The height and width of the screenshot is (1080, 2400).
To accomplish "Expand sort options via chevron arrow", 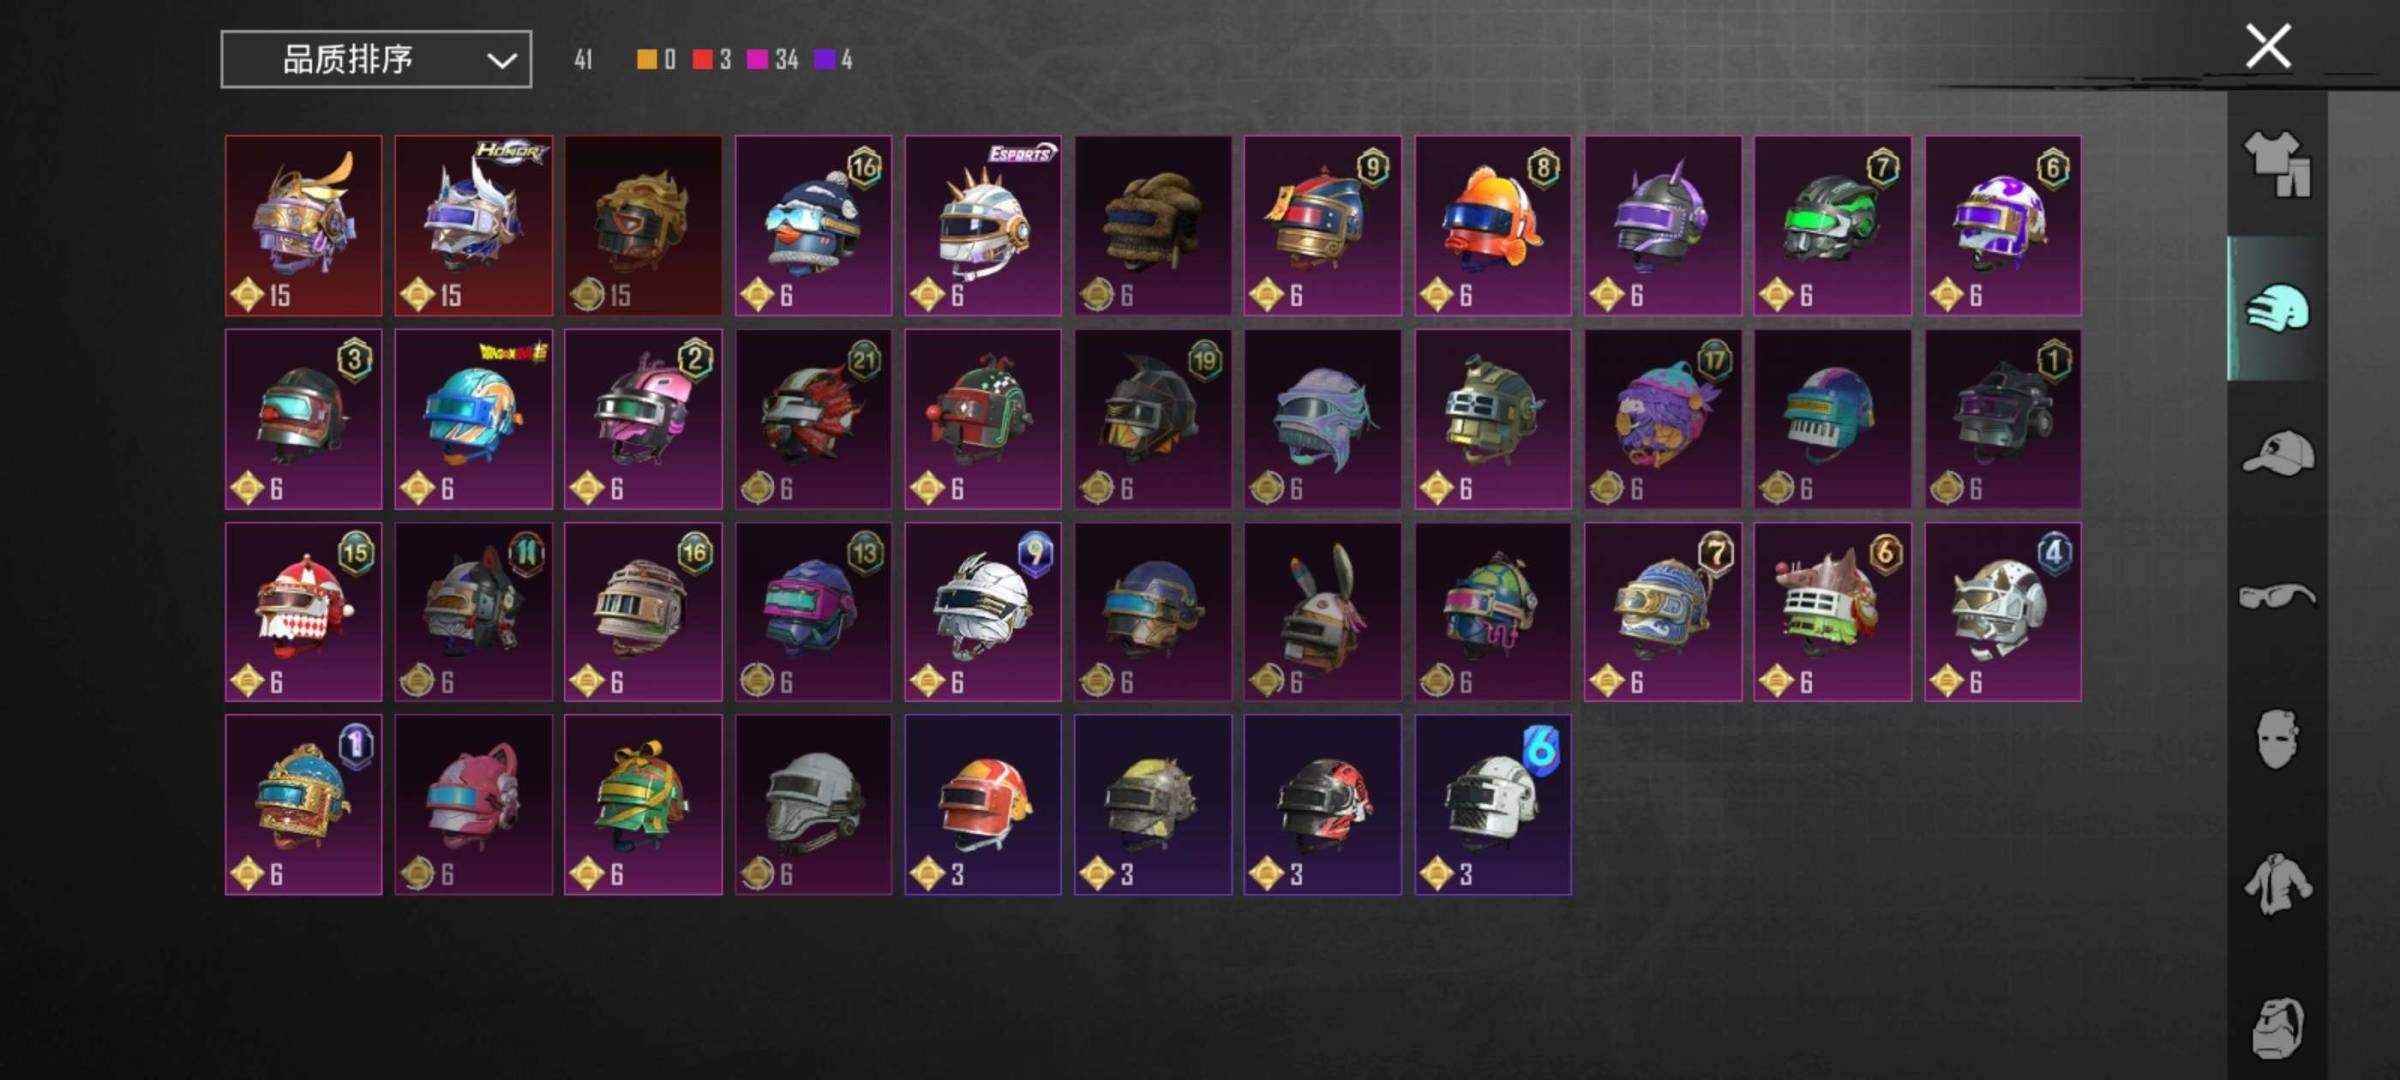I will tap(501, 61).
